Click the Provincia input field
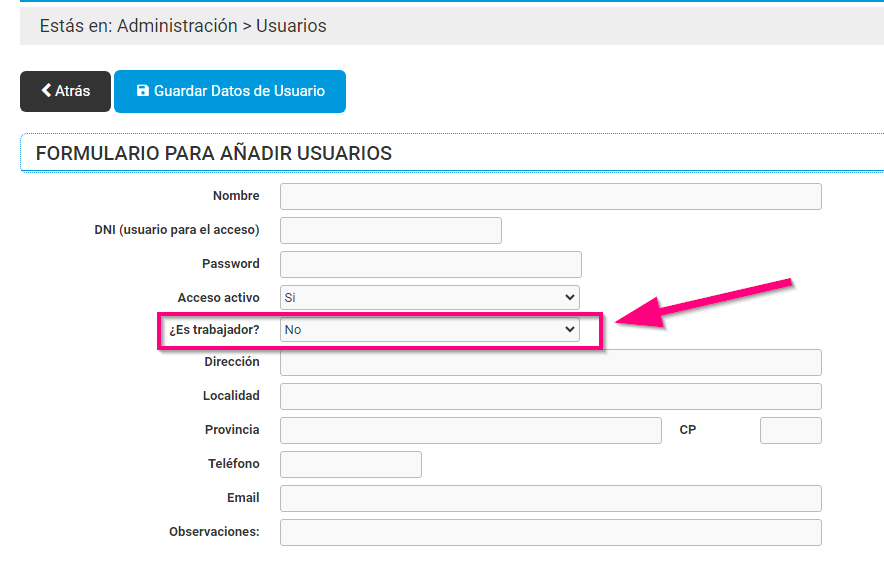The width and height of the screenshot is (884, 585). [470, 430]
